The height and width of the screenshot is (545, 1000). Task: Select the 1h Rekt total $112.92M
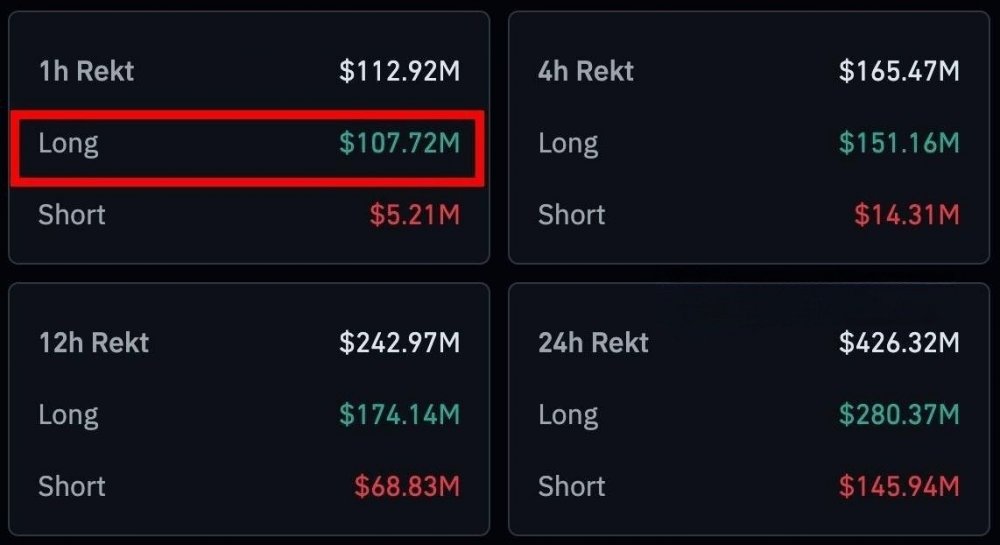pyautogui.click(x=399, y=72)
